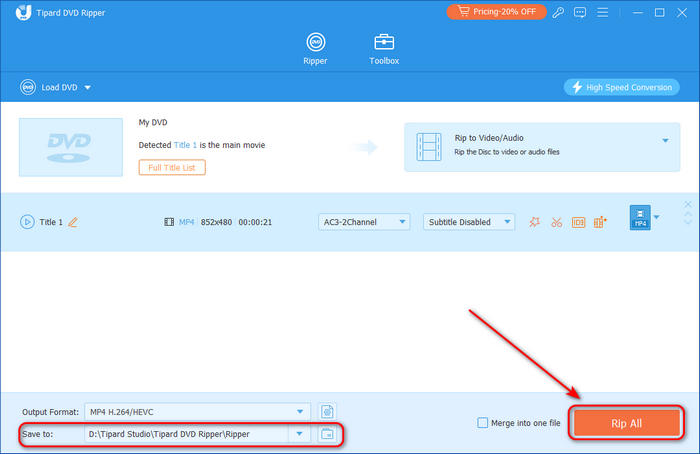The height and width of the screenshot is (454, 700).
Task: Click the Title 1 link in detected text
Action: pyautogui.click(x=185, y=145)
